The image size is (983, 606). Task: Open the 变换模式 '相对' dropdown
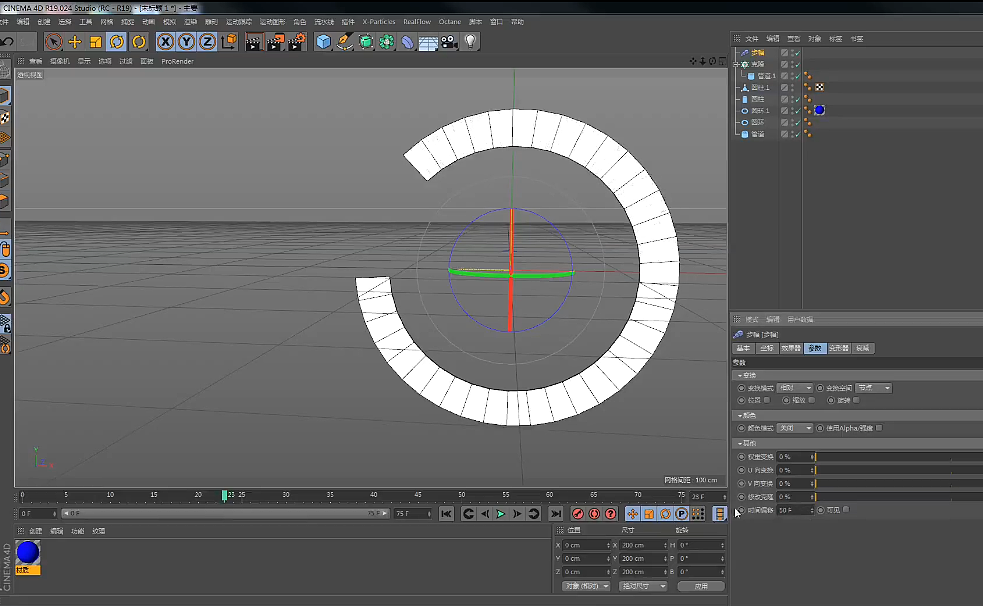click(x=794, y=388)
